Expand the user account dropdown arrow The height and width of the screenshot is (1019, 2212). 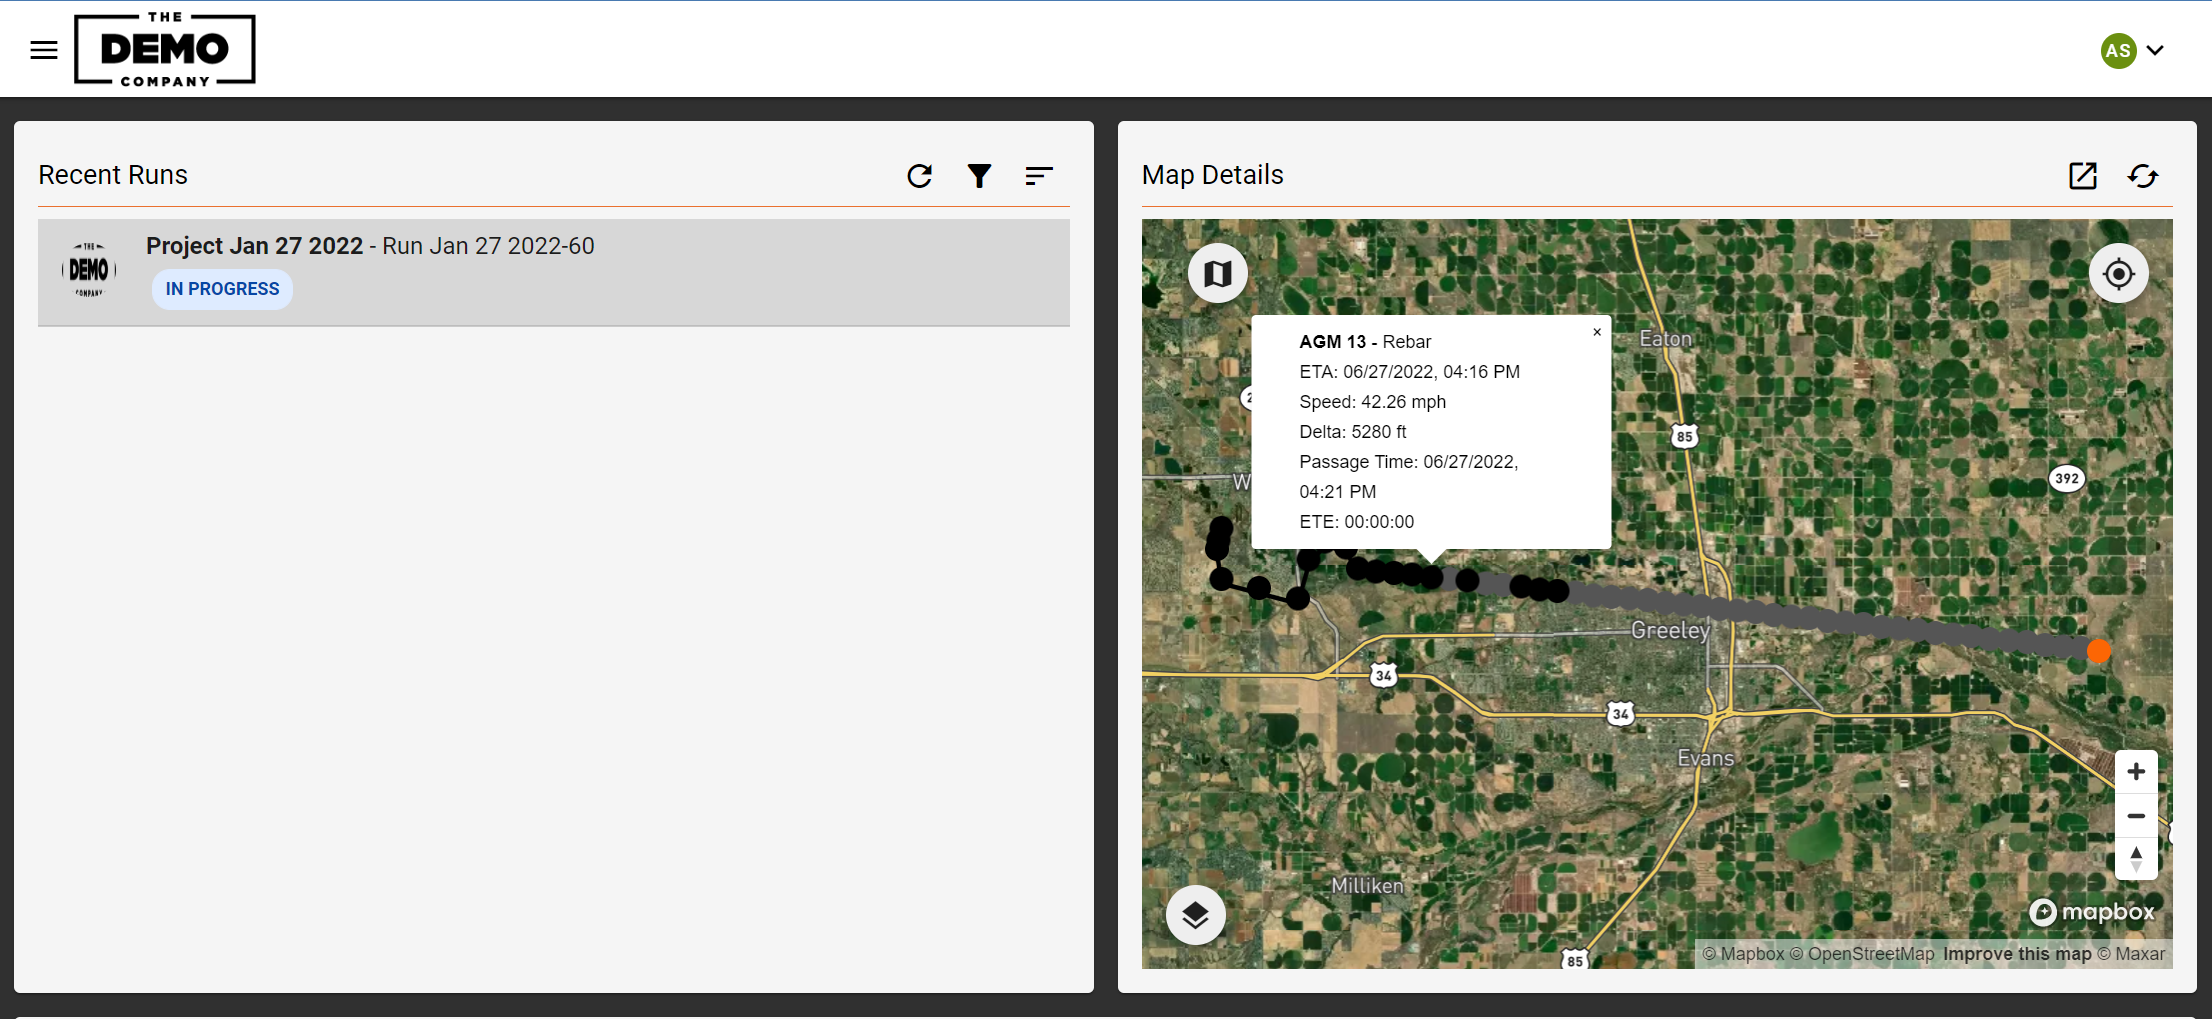2156,50
